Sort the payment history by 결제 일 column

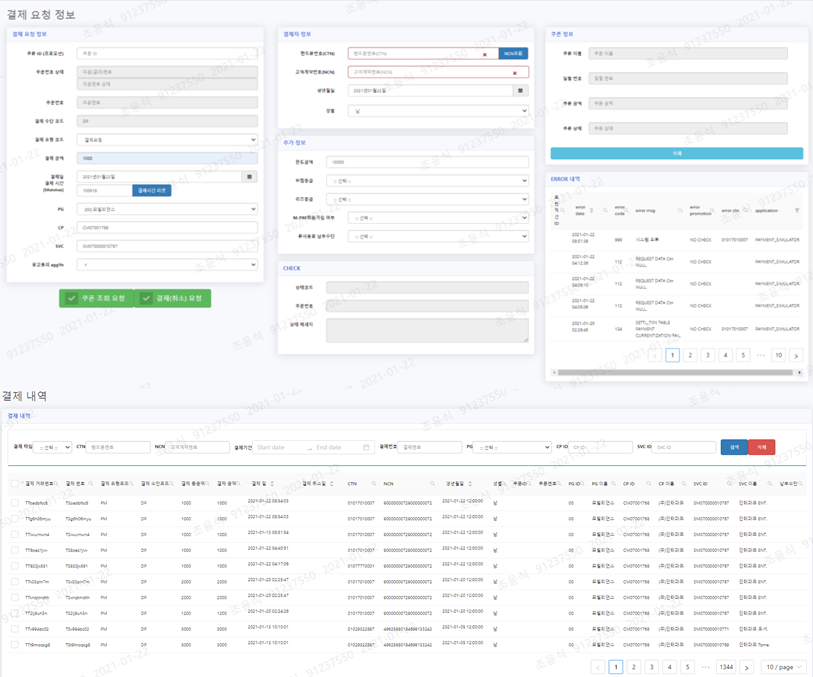(x=272, y=484)
